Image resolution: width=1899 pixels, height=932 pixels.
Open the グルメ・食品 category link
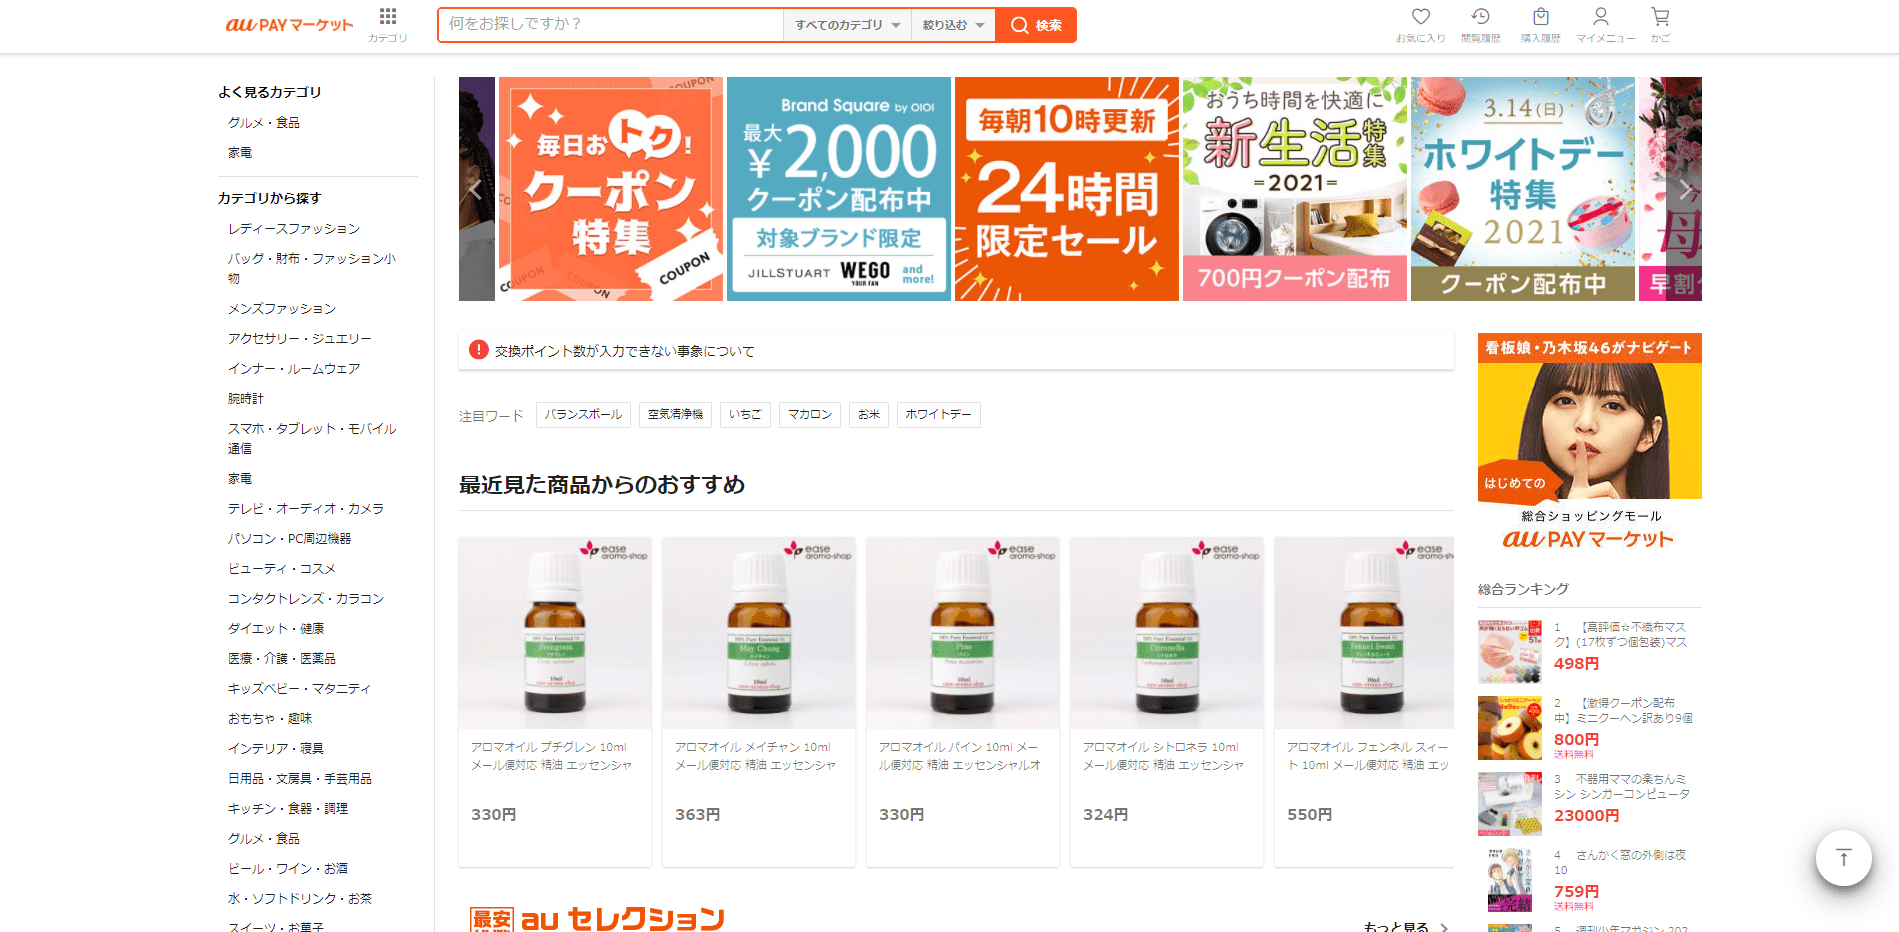point(263,122)
